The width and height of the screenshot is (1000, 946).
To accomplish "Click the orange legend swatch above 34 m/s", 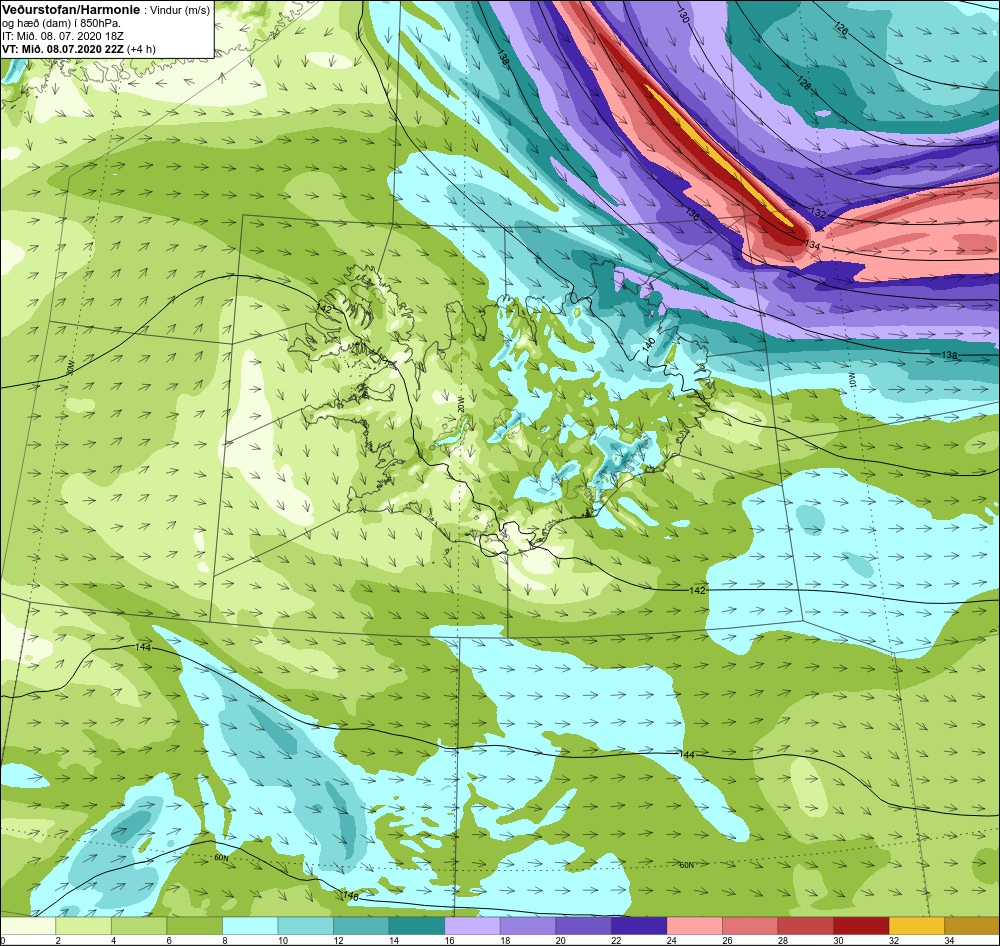I will (971, 926).
